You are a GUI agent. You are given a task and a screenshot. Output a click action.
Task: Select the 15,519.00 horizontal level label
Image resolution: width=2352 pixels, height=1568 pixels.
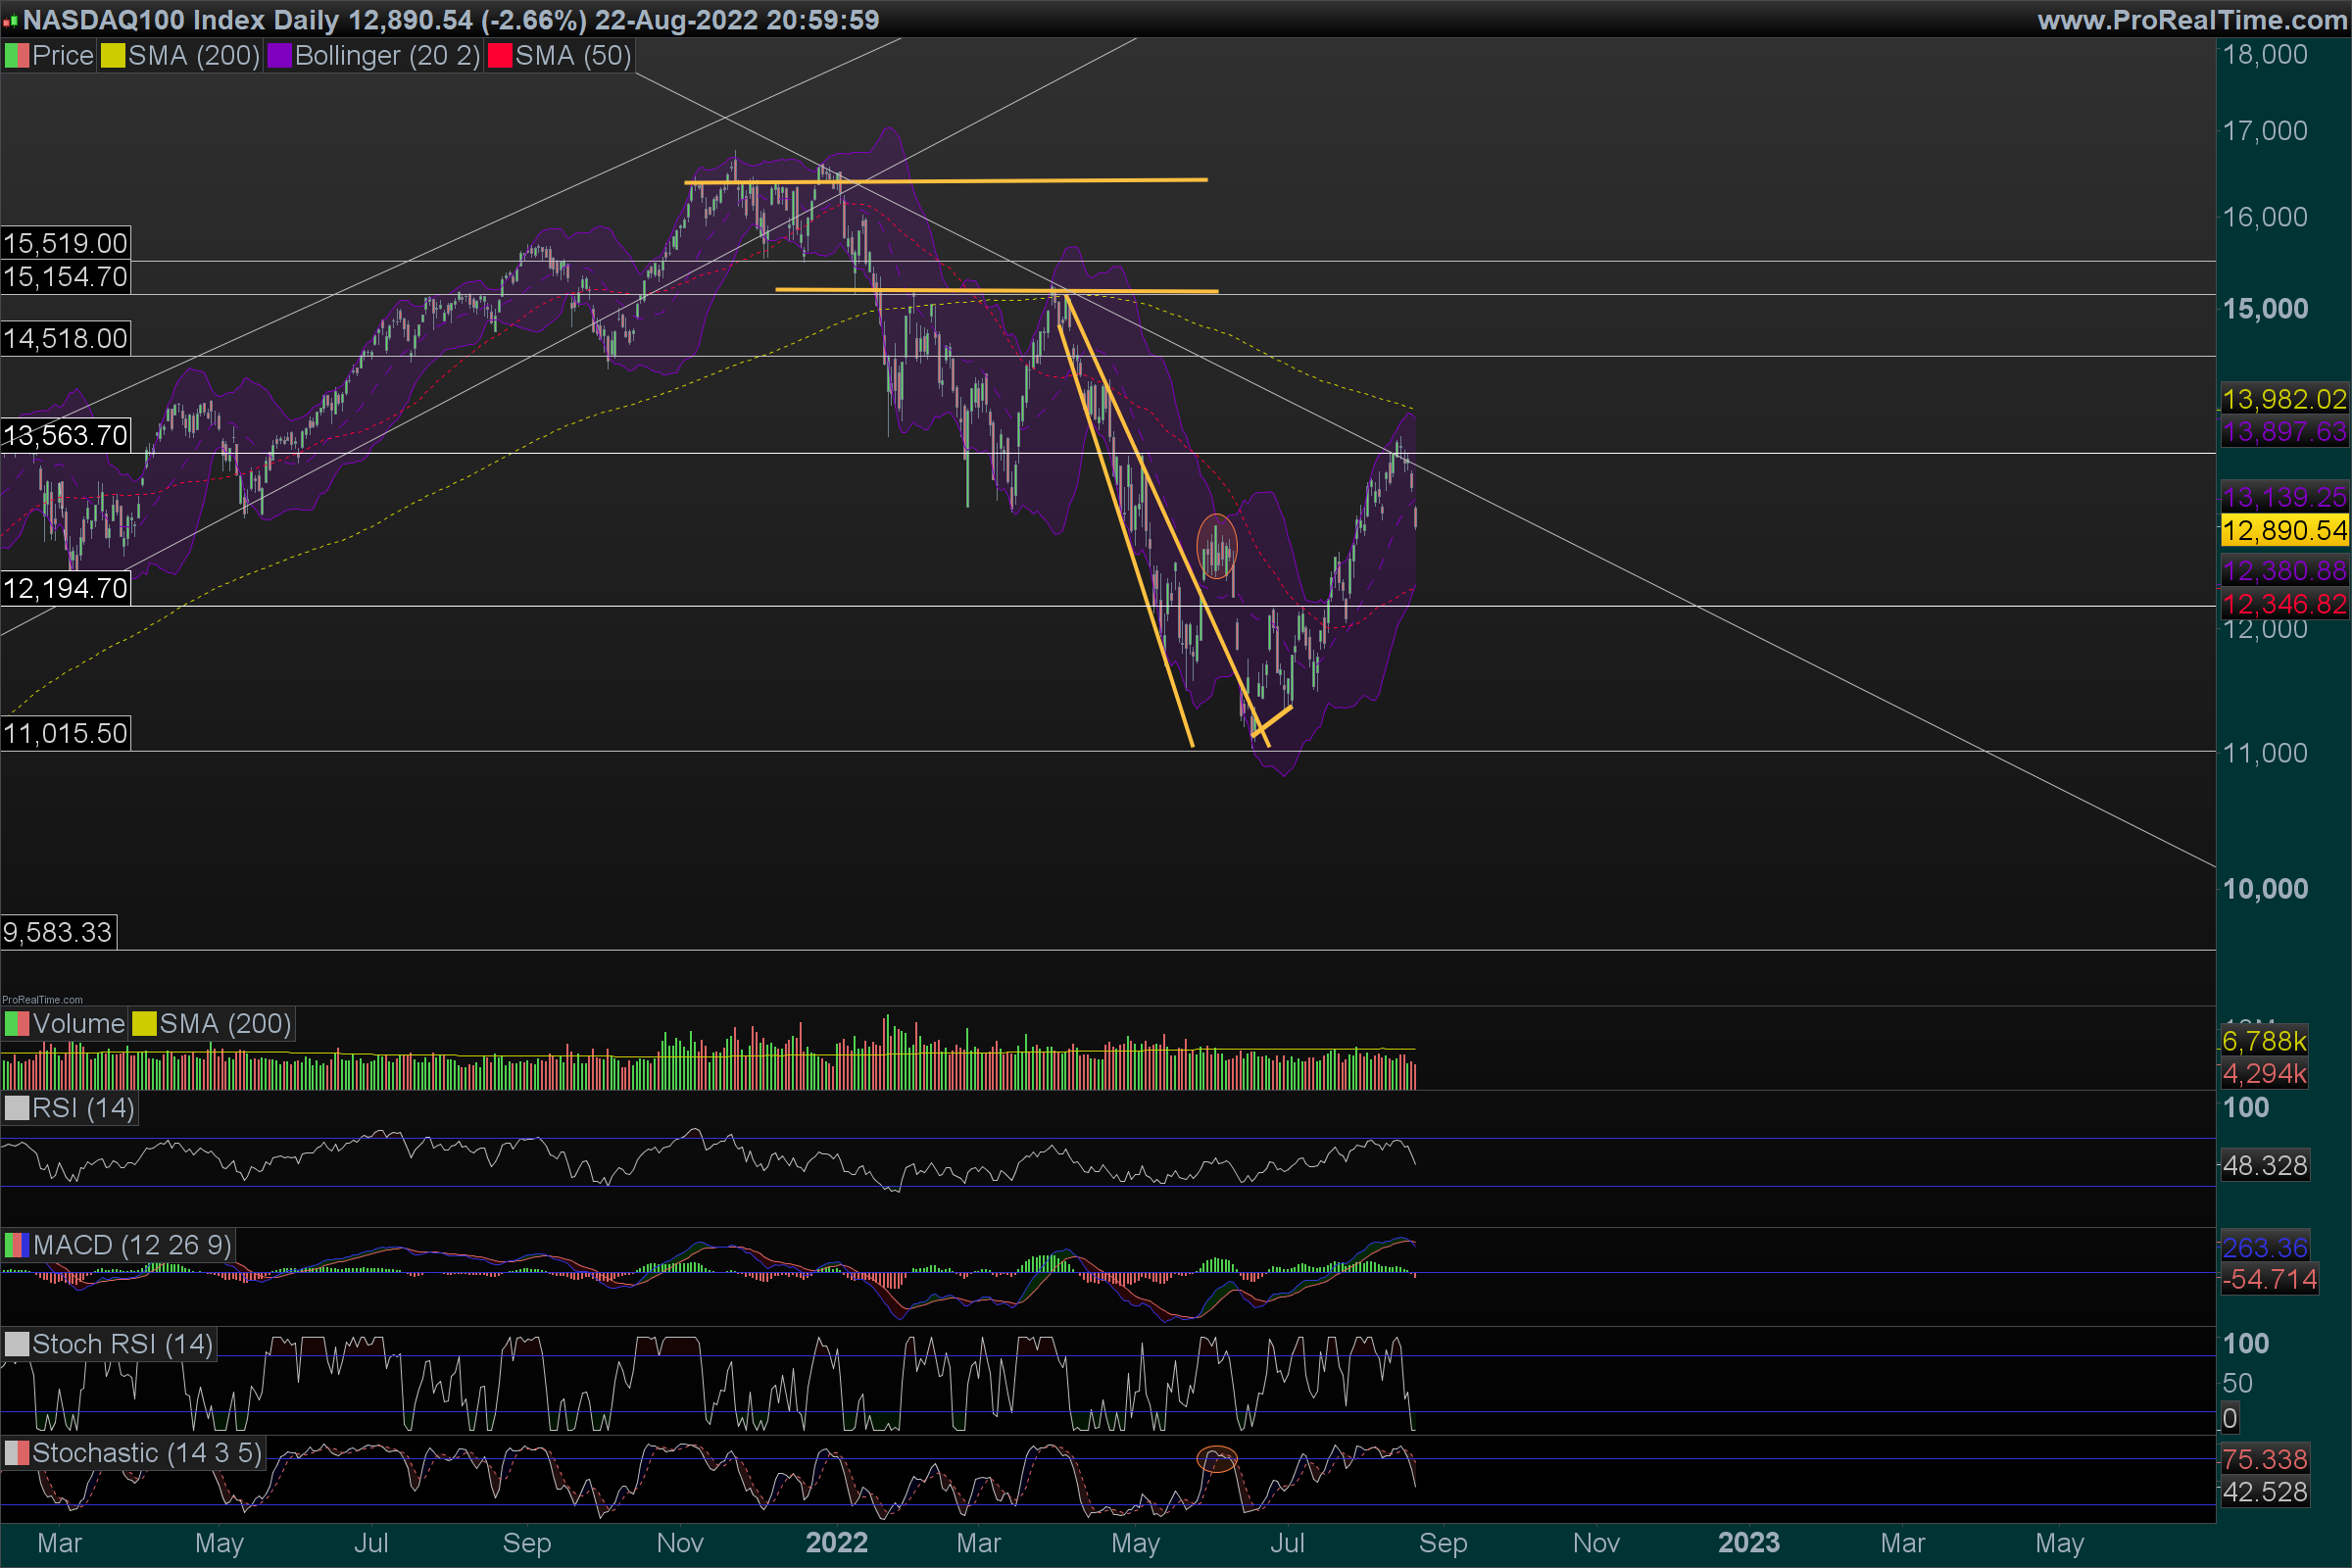[65, 243]
